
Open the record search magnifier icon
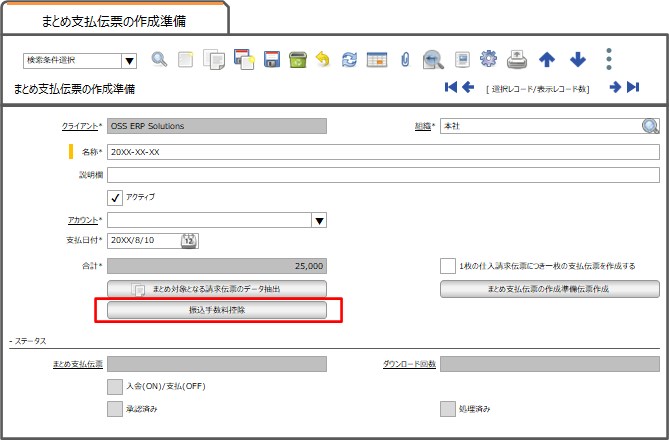[160, 59]
